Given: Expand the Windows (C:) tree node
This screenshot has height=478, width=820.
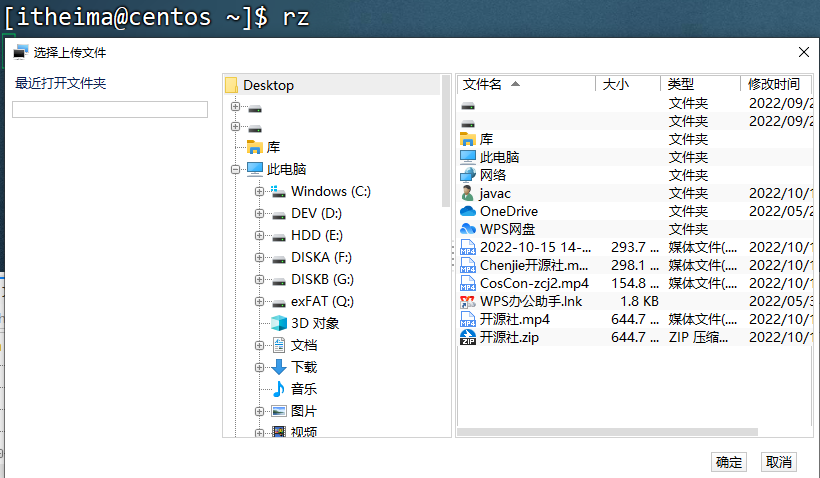Looking at the screenshot, I should pyautogui.click(x=259, y=191).
